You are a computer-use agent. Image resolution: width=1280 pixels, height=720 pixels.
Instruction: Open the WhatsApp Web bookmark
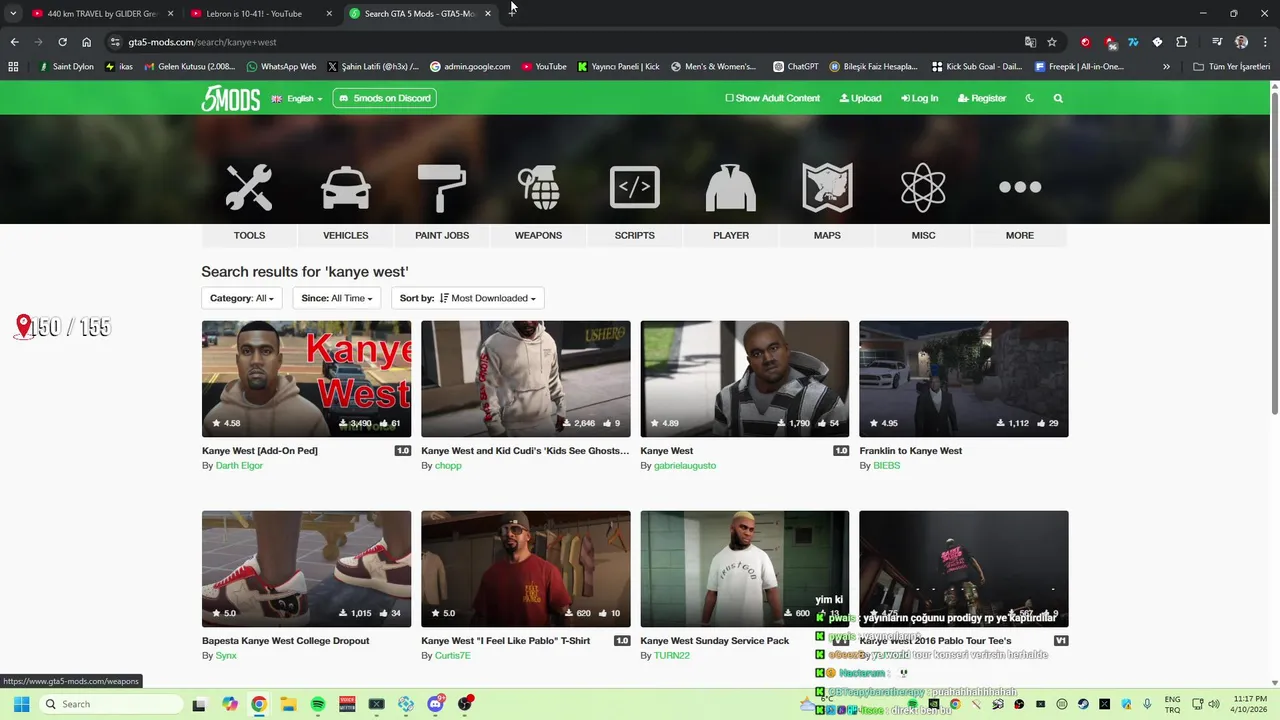[x=281, y=67]
